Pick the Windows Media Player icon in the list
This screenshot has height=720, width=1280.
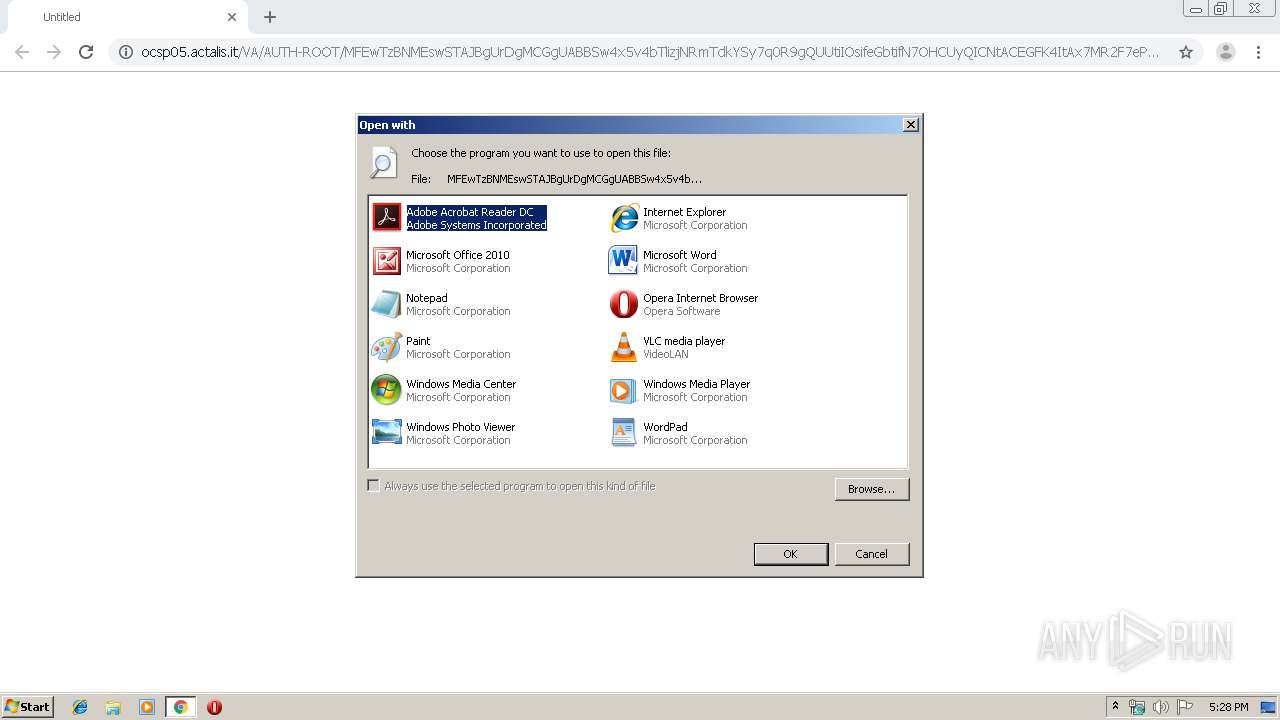[624, 389]
